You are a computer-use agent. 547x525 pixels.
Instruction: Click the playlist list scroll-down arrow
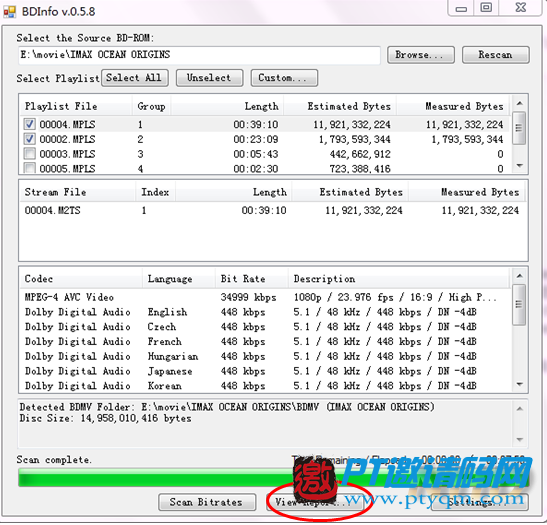[519, 166]
